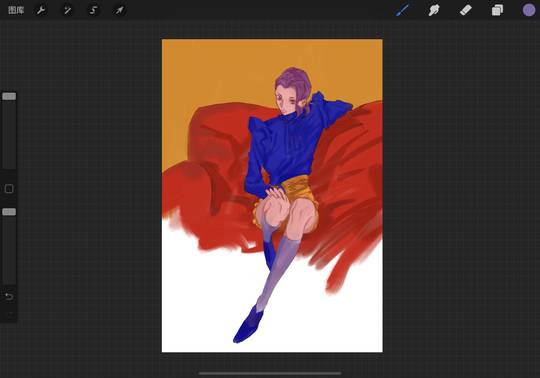This screenshot has width=540, height=378.
Task: Select the Brush paint tool
Action: coord(402,10)
